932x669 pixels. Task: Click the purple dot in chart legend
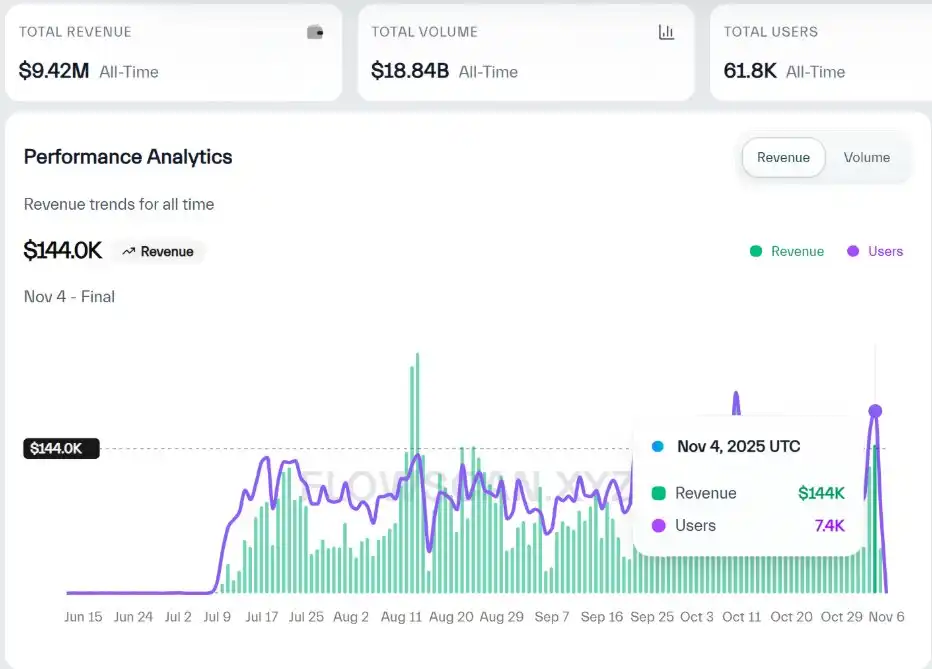coord(853,251)
